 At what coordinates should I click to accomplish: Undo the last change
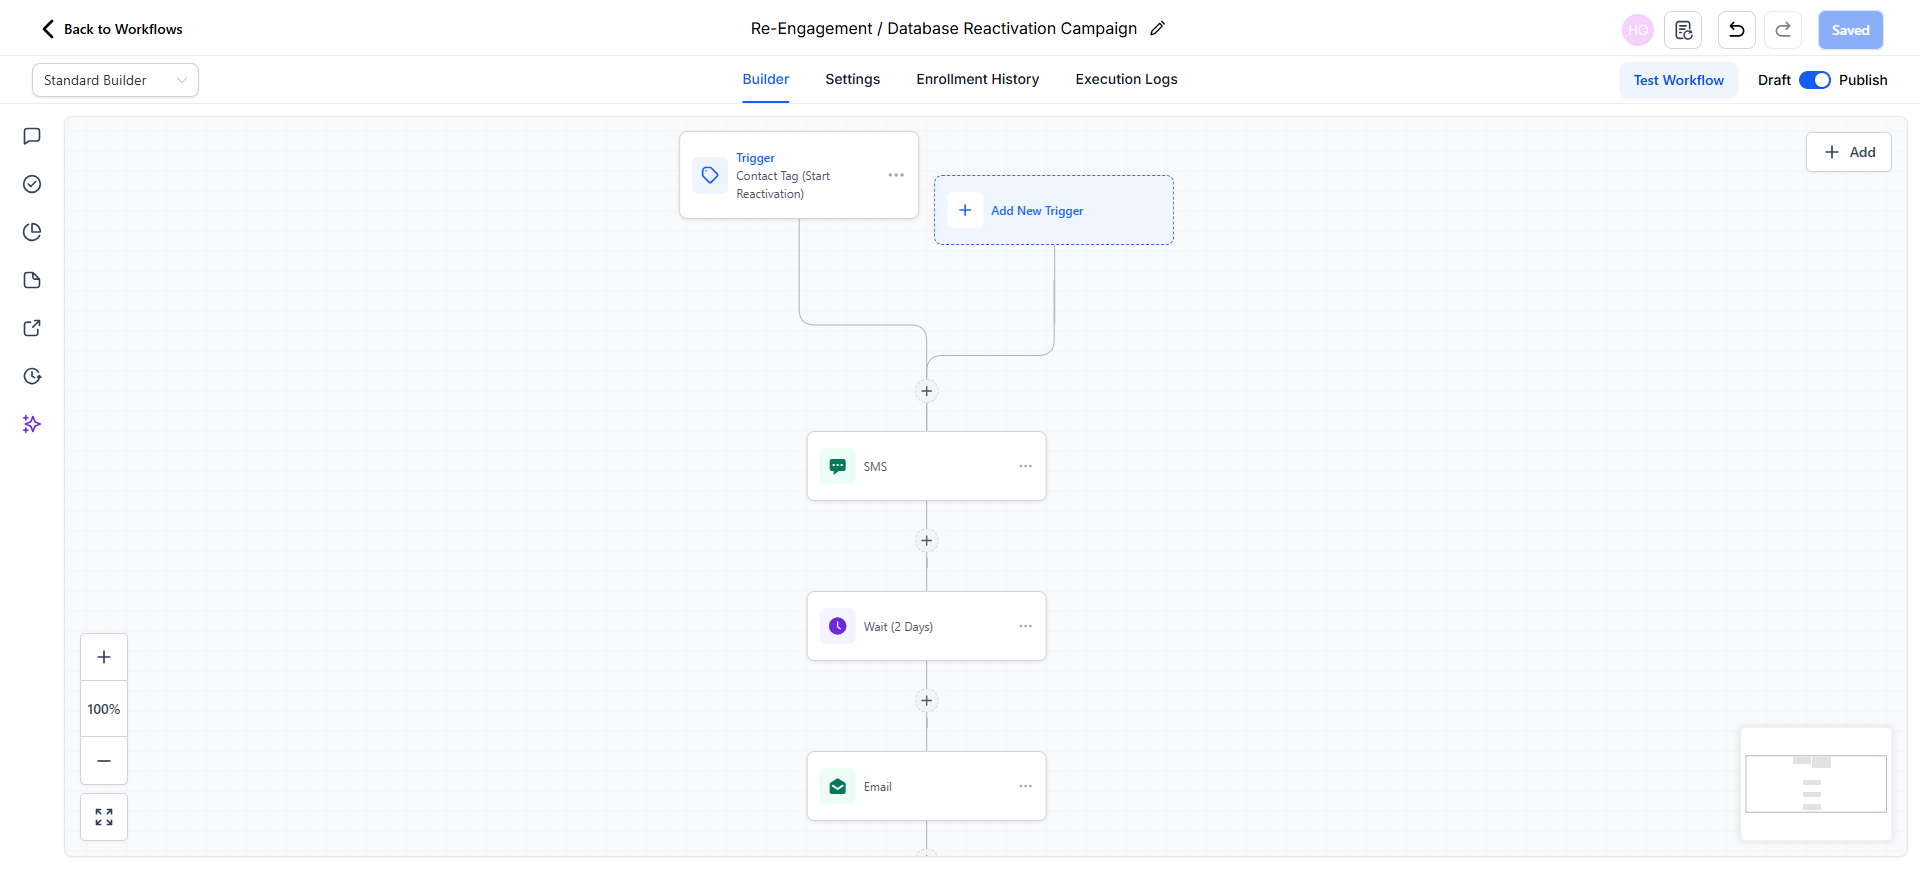(1737, 30)
